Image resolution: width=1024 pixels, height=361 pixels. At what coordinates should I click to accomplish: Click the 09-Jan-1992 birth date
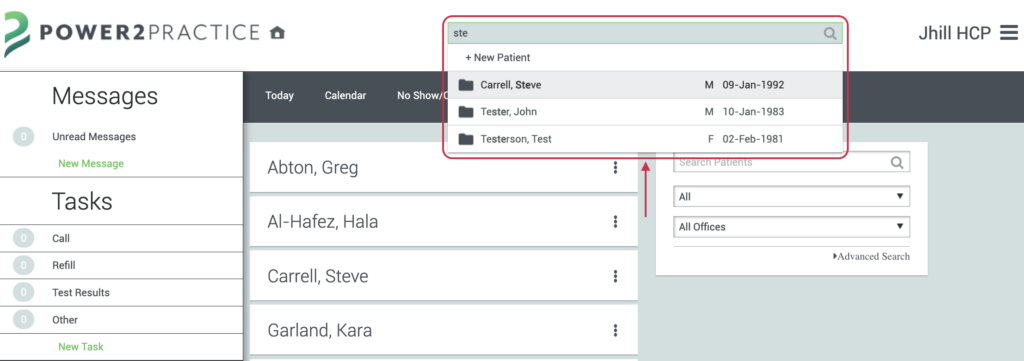(753, 85)
